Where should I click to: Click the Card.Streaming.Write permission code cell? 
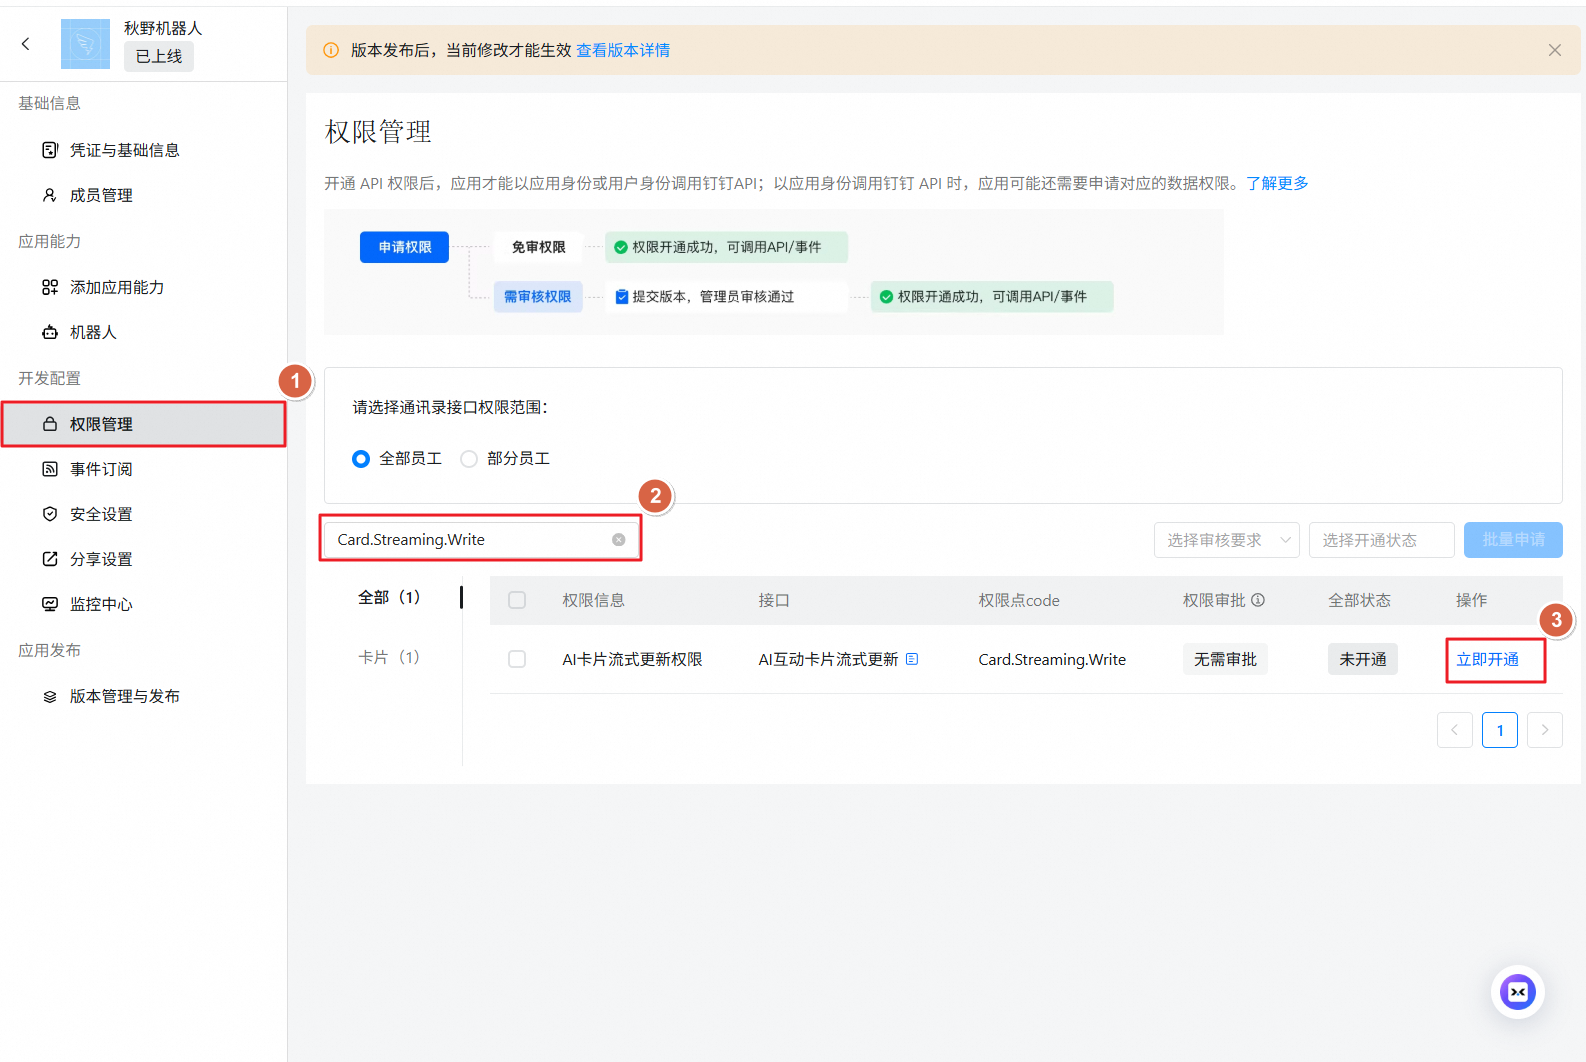[1052, 659]
